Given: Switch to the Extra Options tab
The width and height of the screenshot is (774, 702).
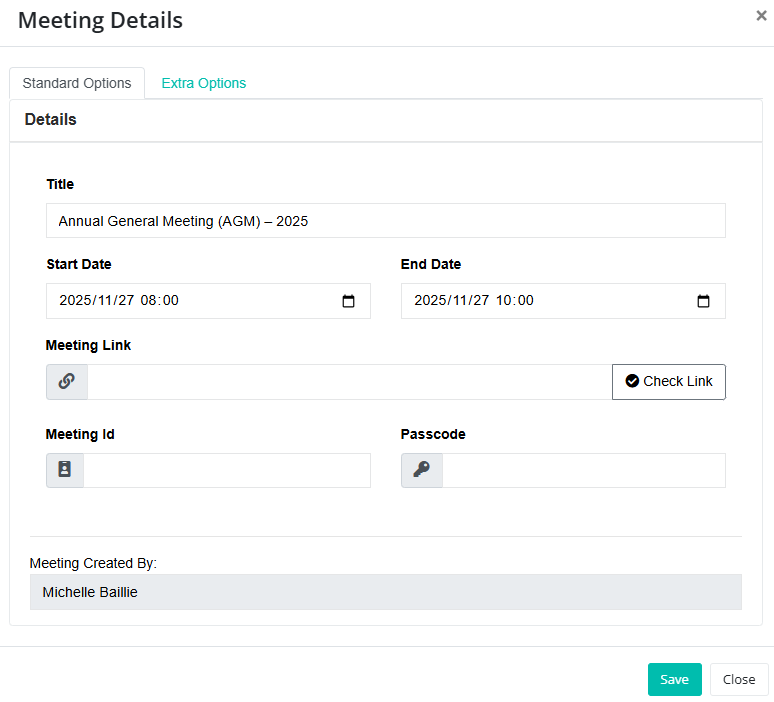Looking at the screenshot, I should (x=203, y=83).
